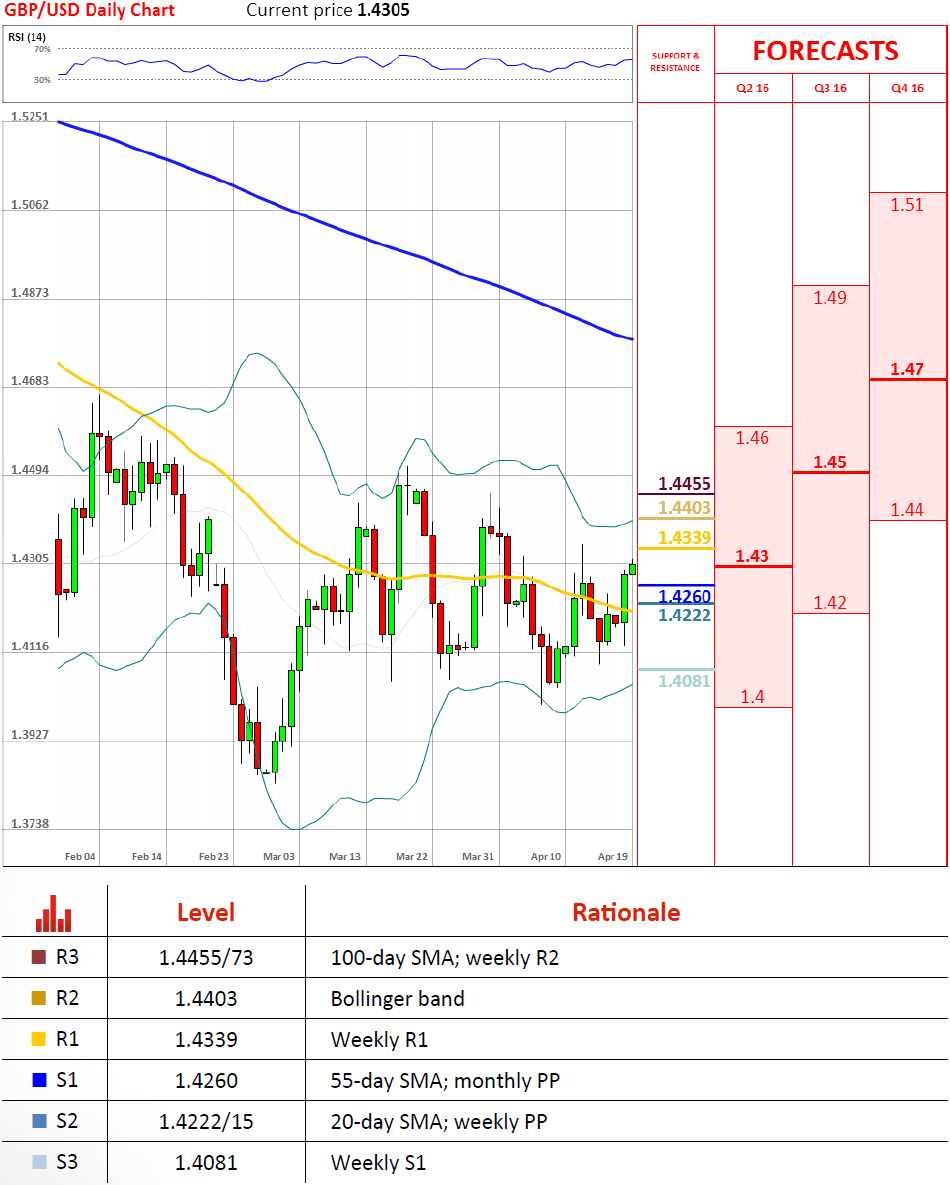Click the 1.4339 resistance level label
The image size is (950, 1185).
(684, 537)
